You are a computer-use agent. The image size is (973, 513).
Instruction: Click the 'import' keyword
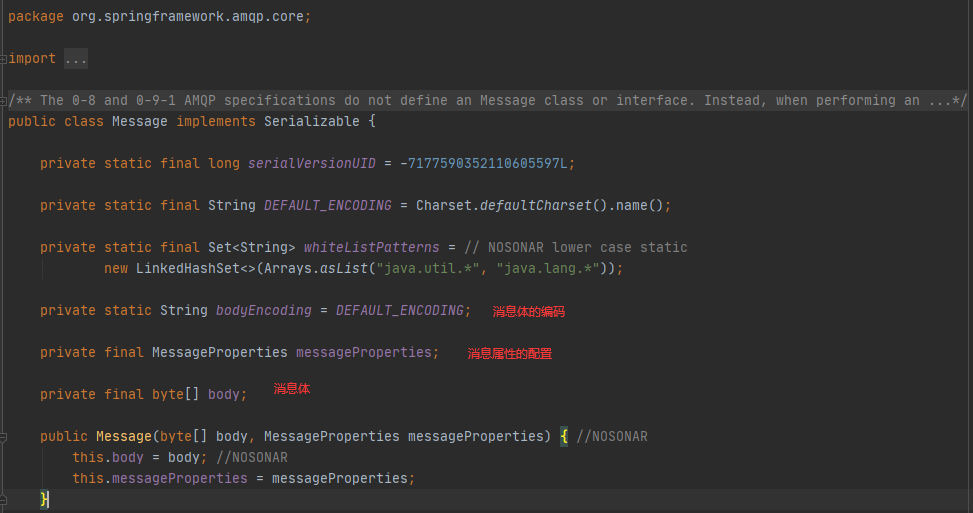(32, 59)
